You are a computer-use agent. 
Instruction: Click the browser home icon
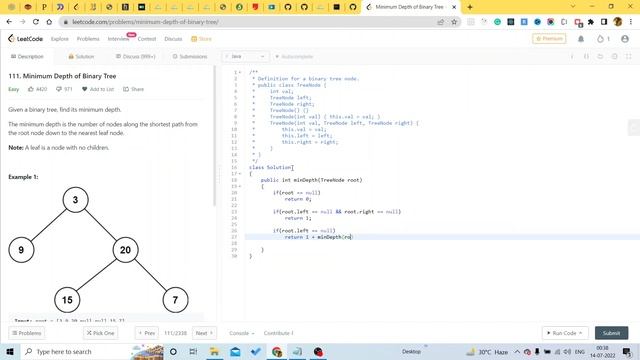[x=49, y=22]
